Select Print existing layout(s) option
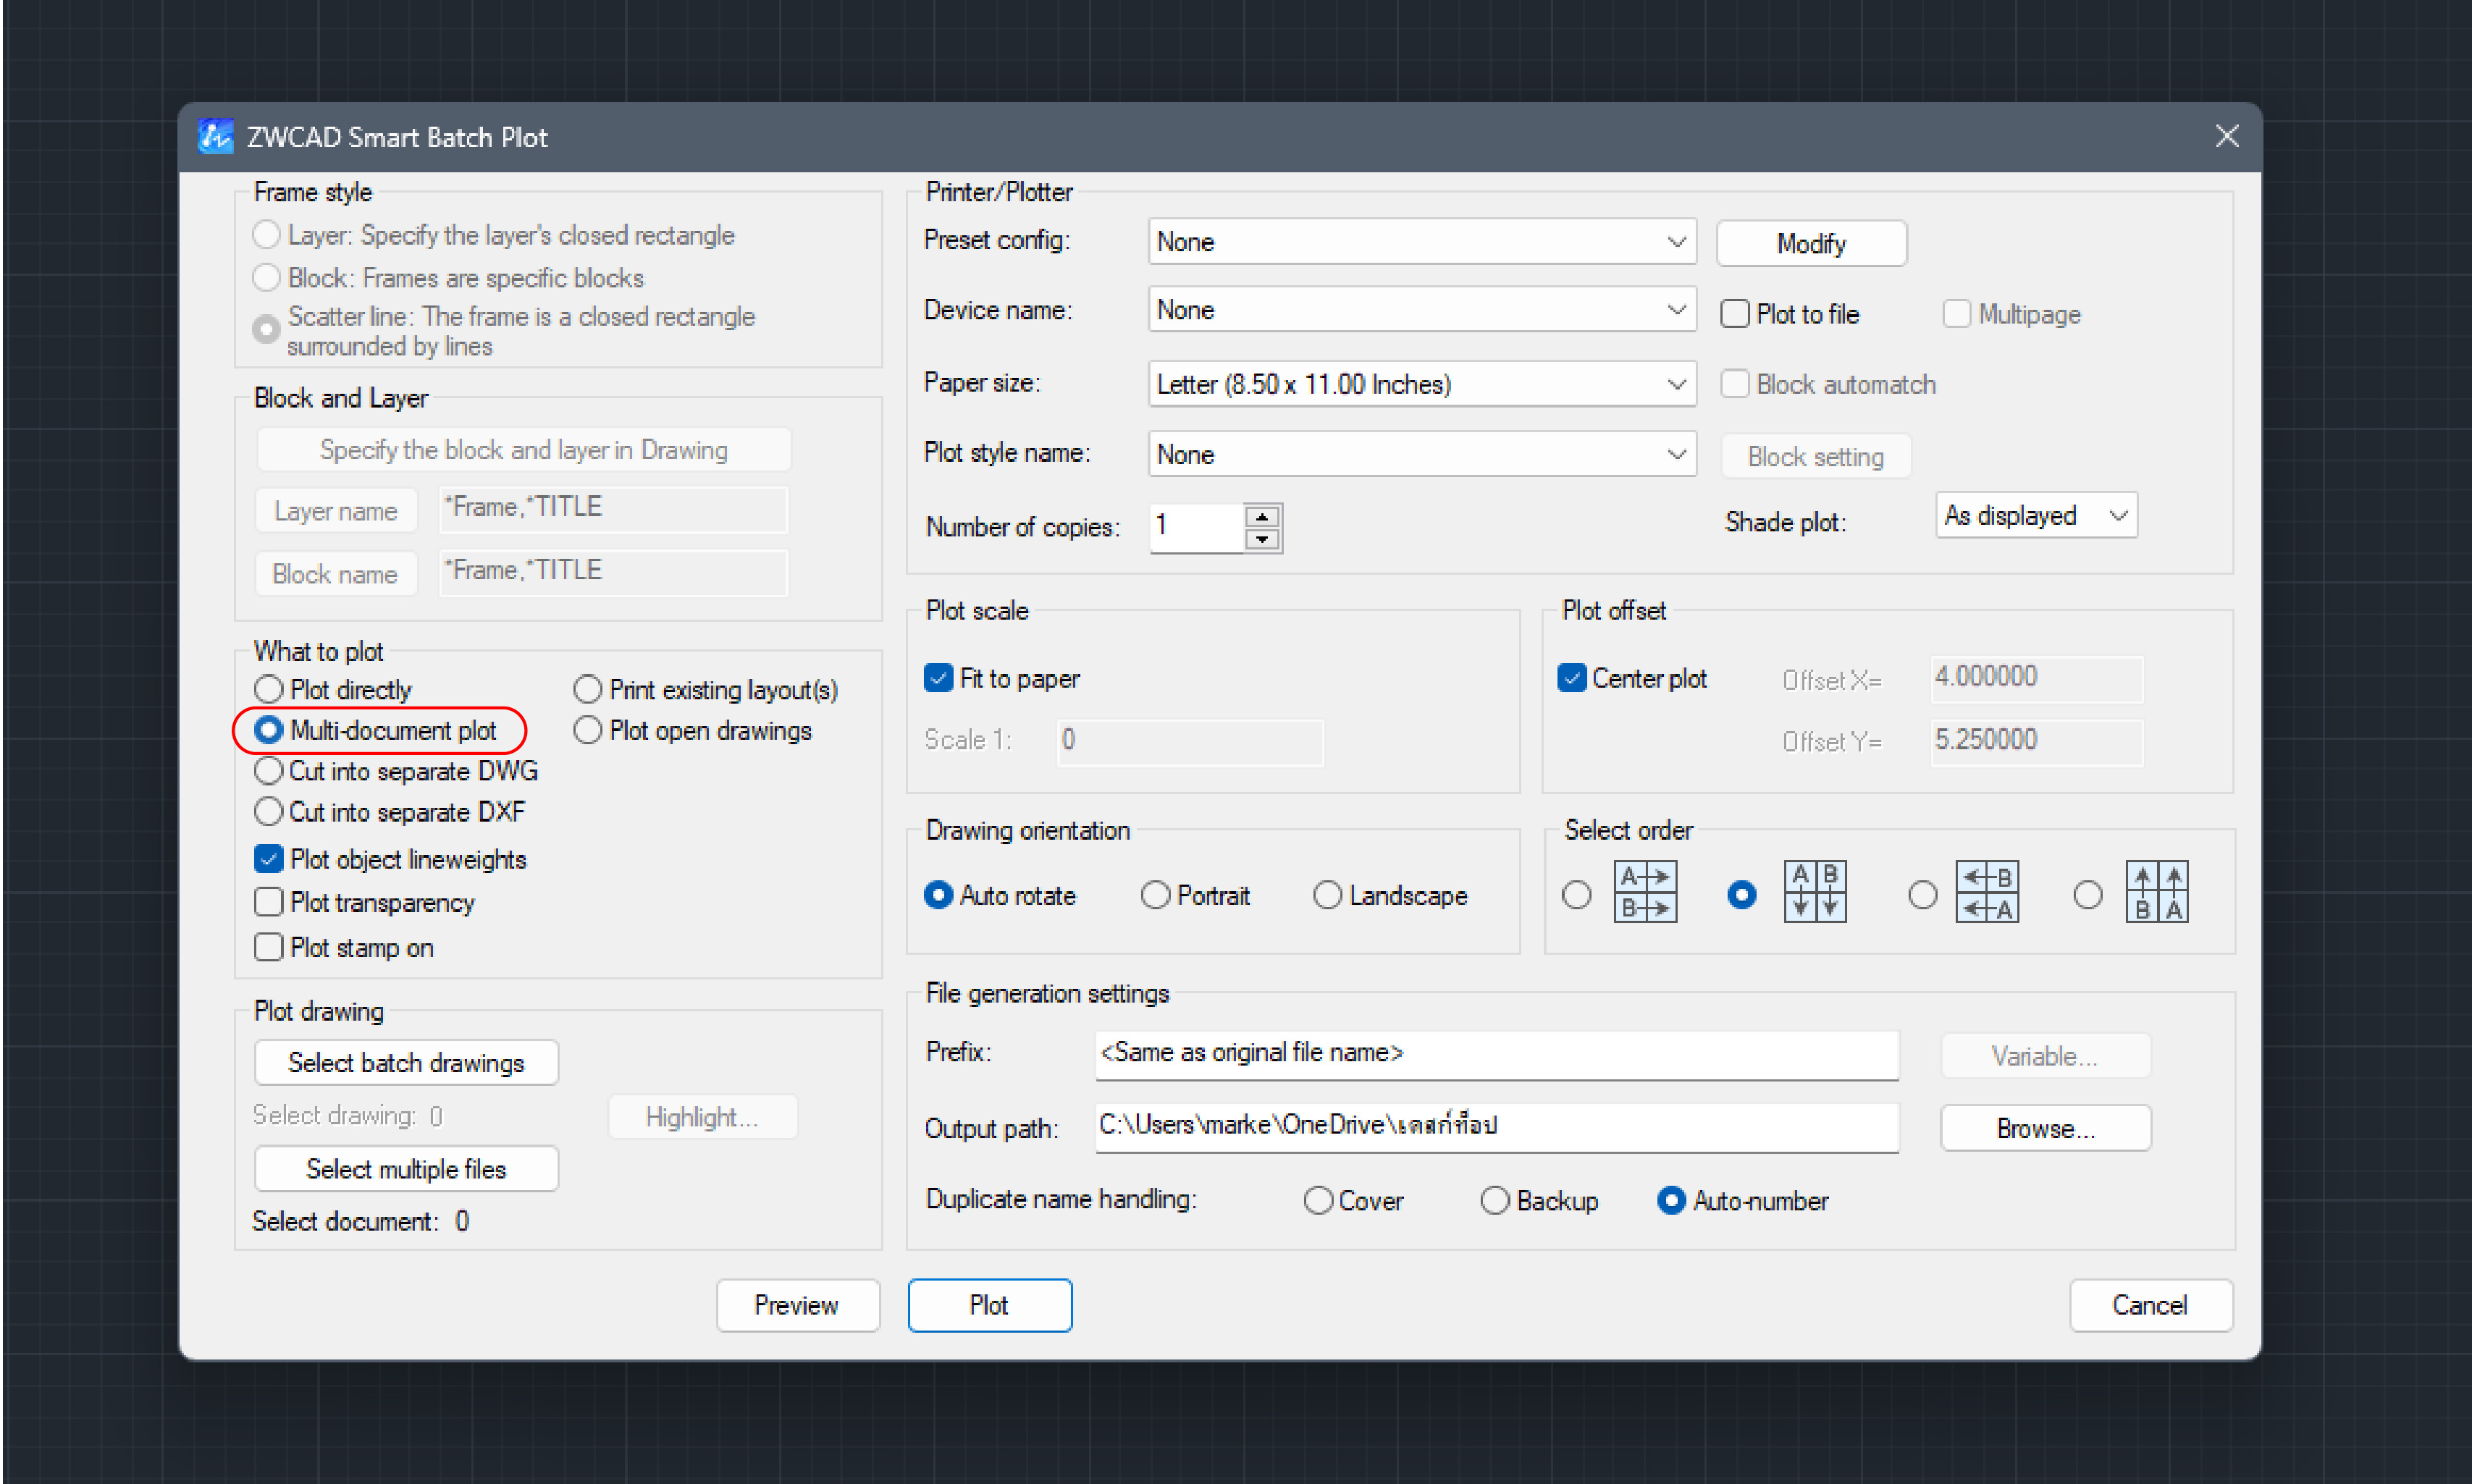2472x1484 pixels. click(x=706, y=690)
